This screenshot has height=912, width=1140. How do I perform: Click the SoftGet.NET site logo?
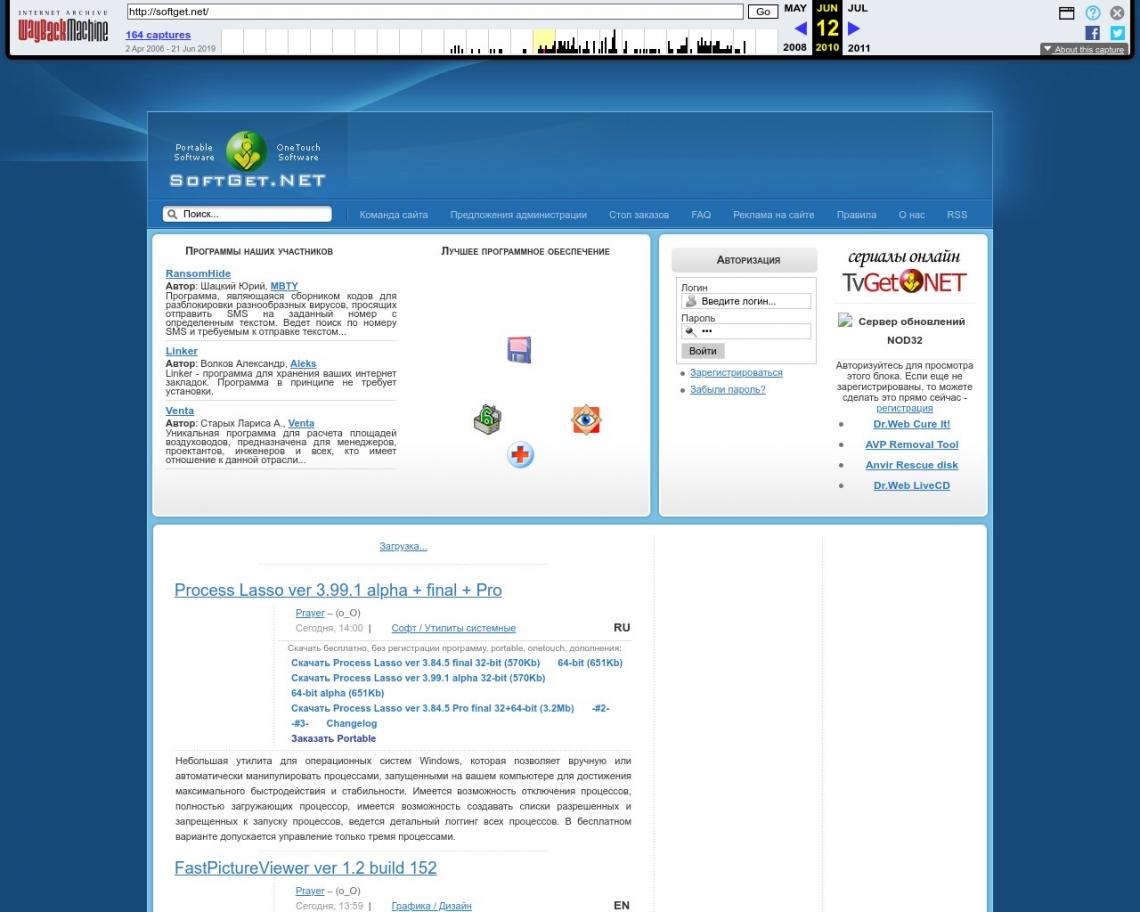[x=247, y=159]
